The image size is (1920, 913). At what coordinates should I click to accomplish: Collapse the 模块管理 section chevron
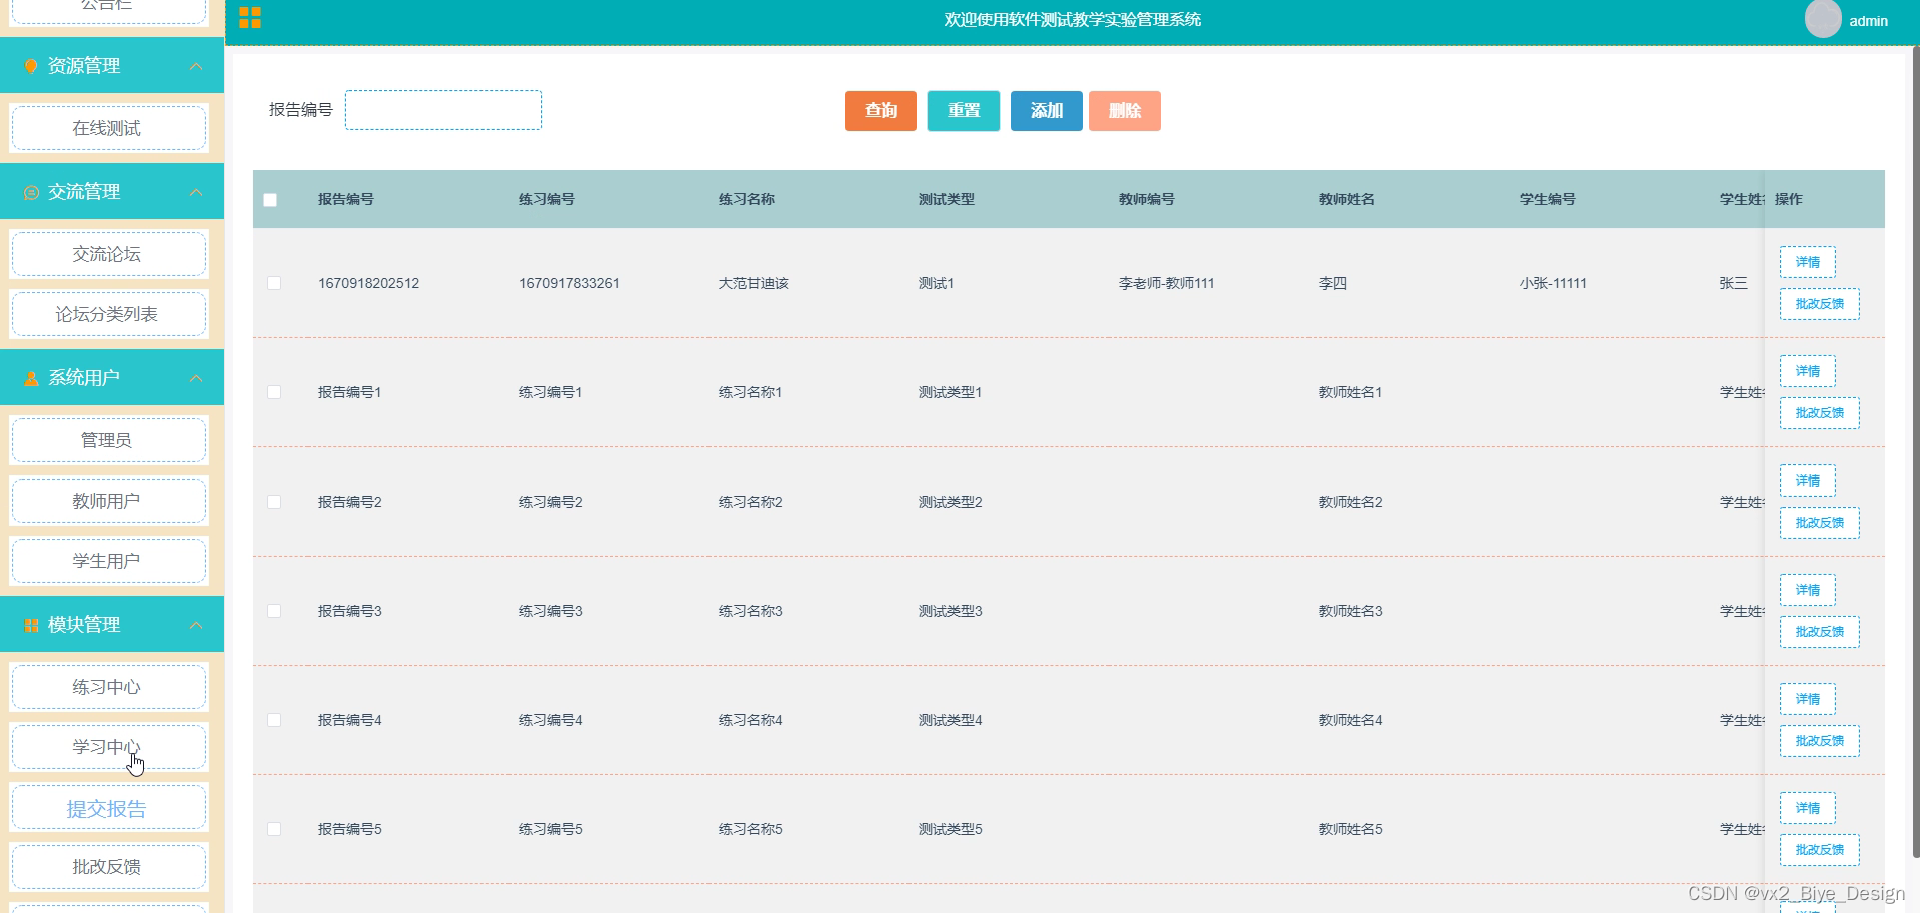[x=196, y=625]
